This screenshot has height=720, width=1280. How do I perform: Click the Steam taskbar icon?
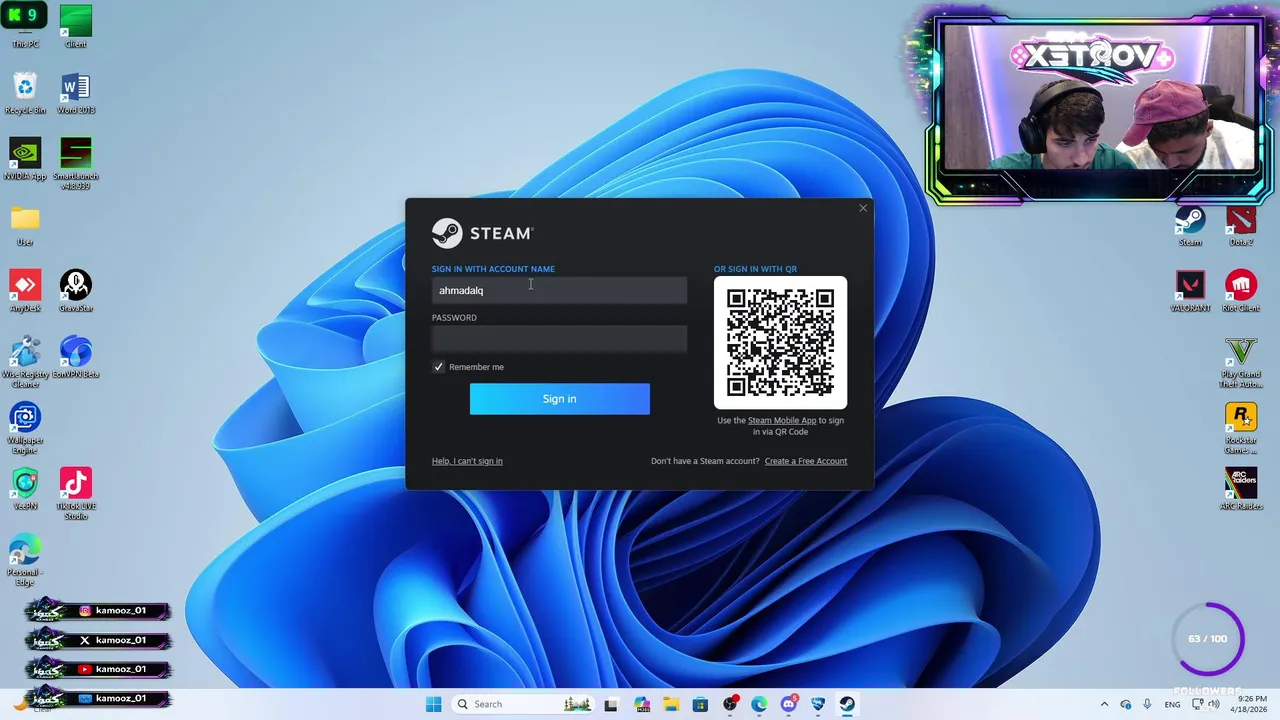847,704
